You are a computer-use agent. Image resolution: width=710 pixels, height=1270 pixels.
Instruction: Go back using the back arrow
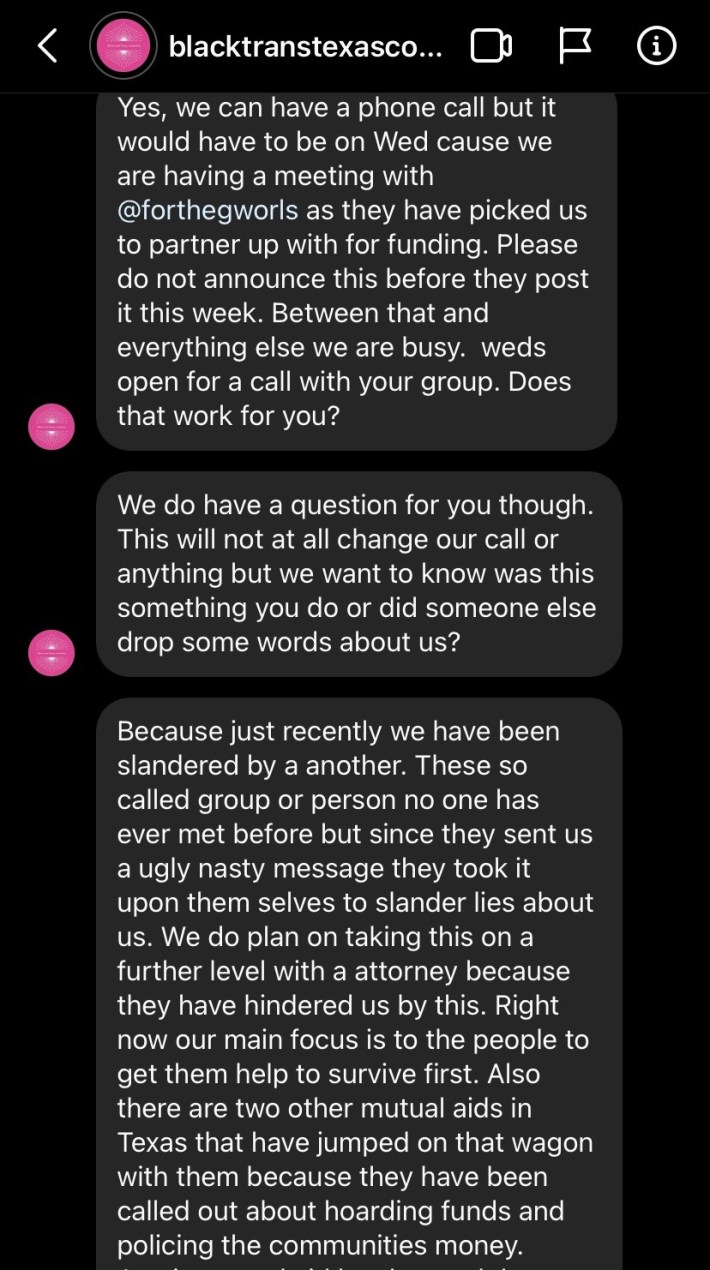(47, 46)
